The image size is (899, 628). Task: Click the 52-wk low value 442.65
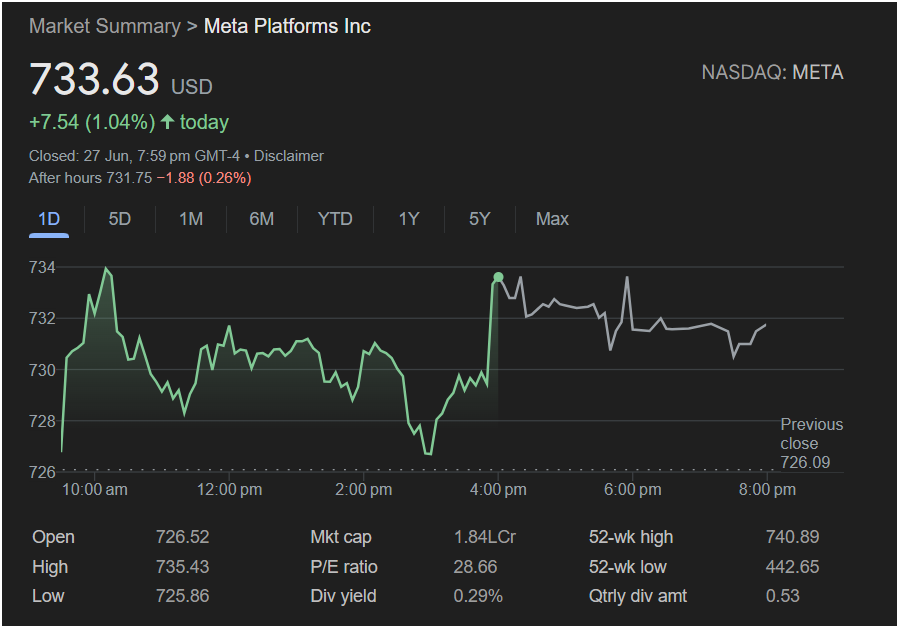pos(792,567)
